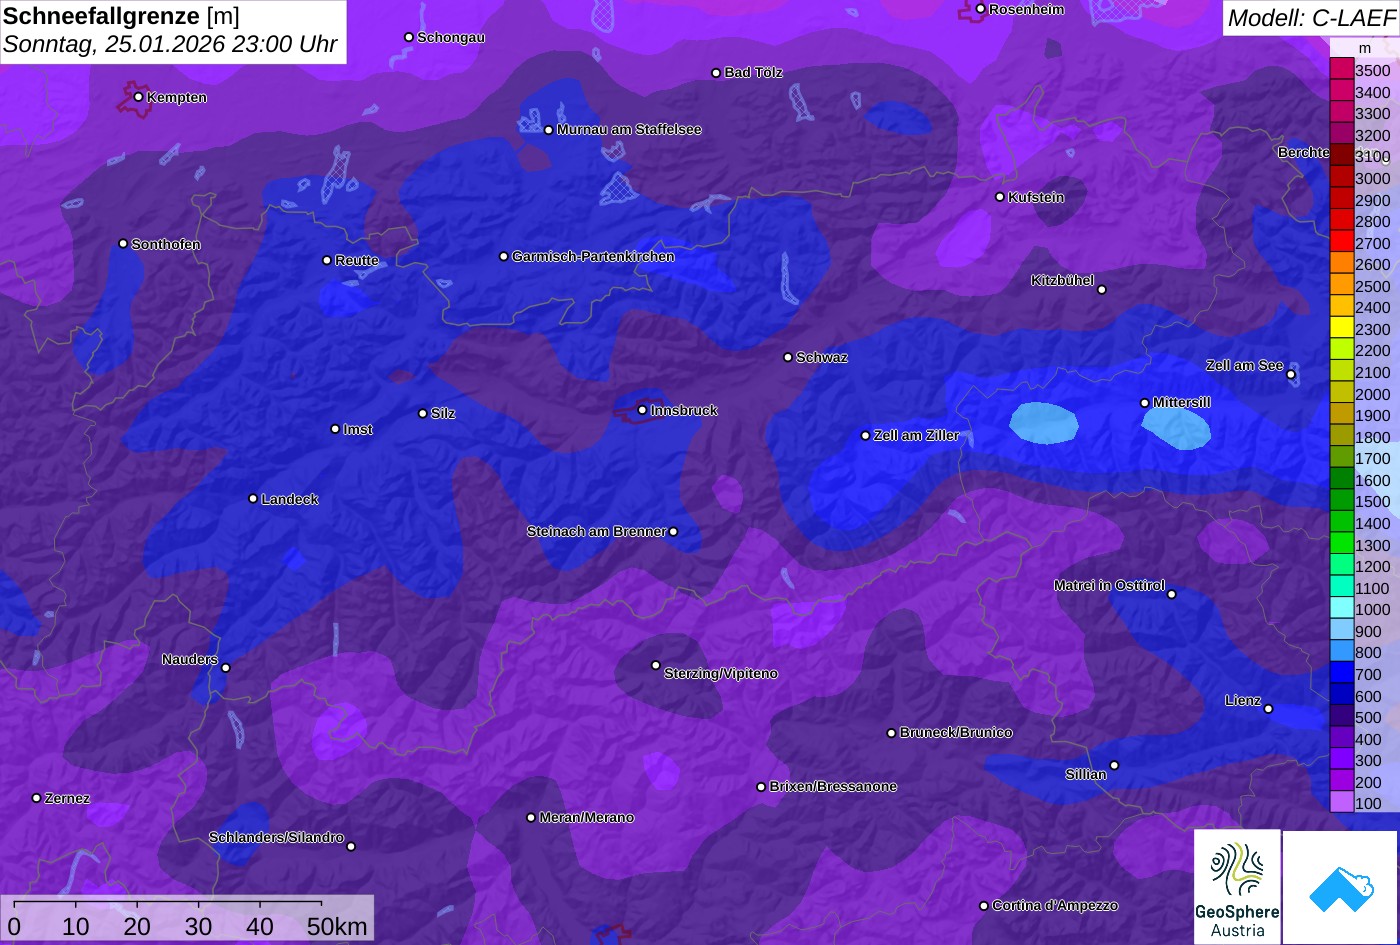Click the blue cloud arrow logo
The width and height of the screenshot is (1400, 945).
pyautogui.click(x=1340, y=888)
